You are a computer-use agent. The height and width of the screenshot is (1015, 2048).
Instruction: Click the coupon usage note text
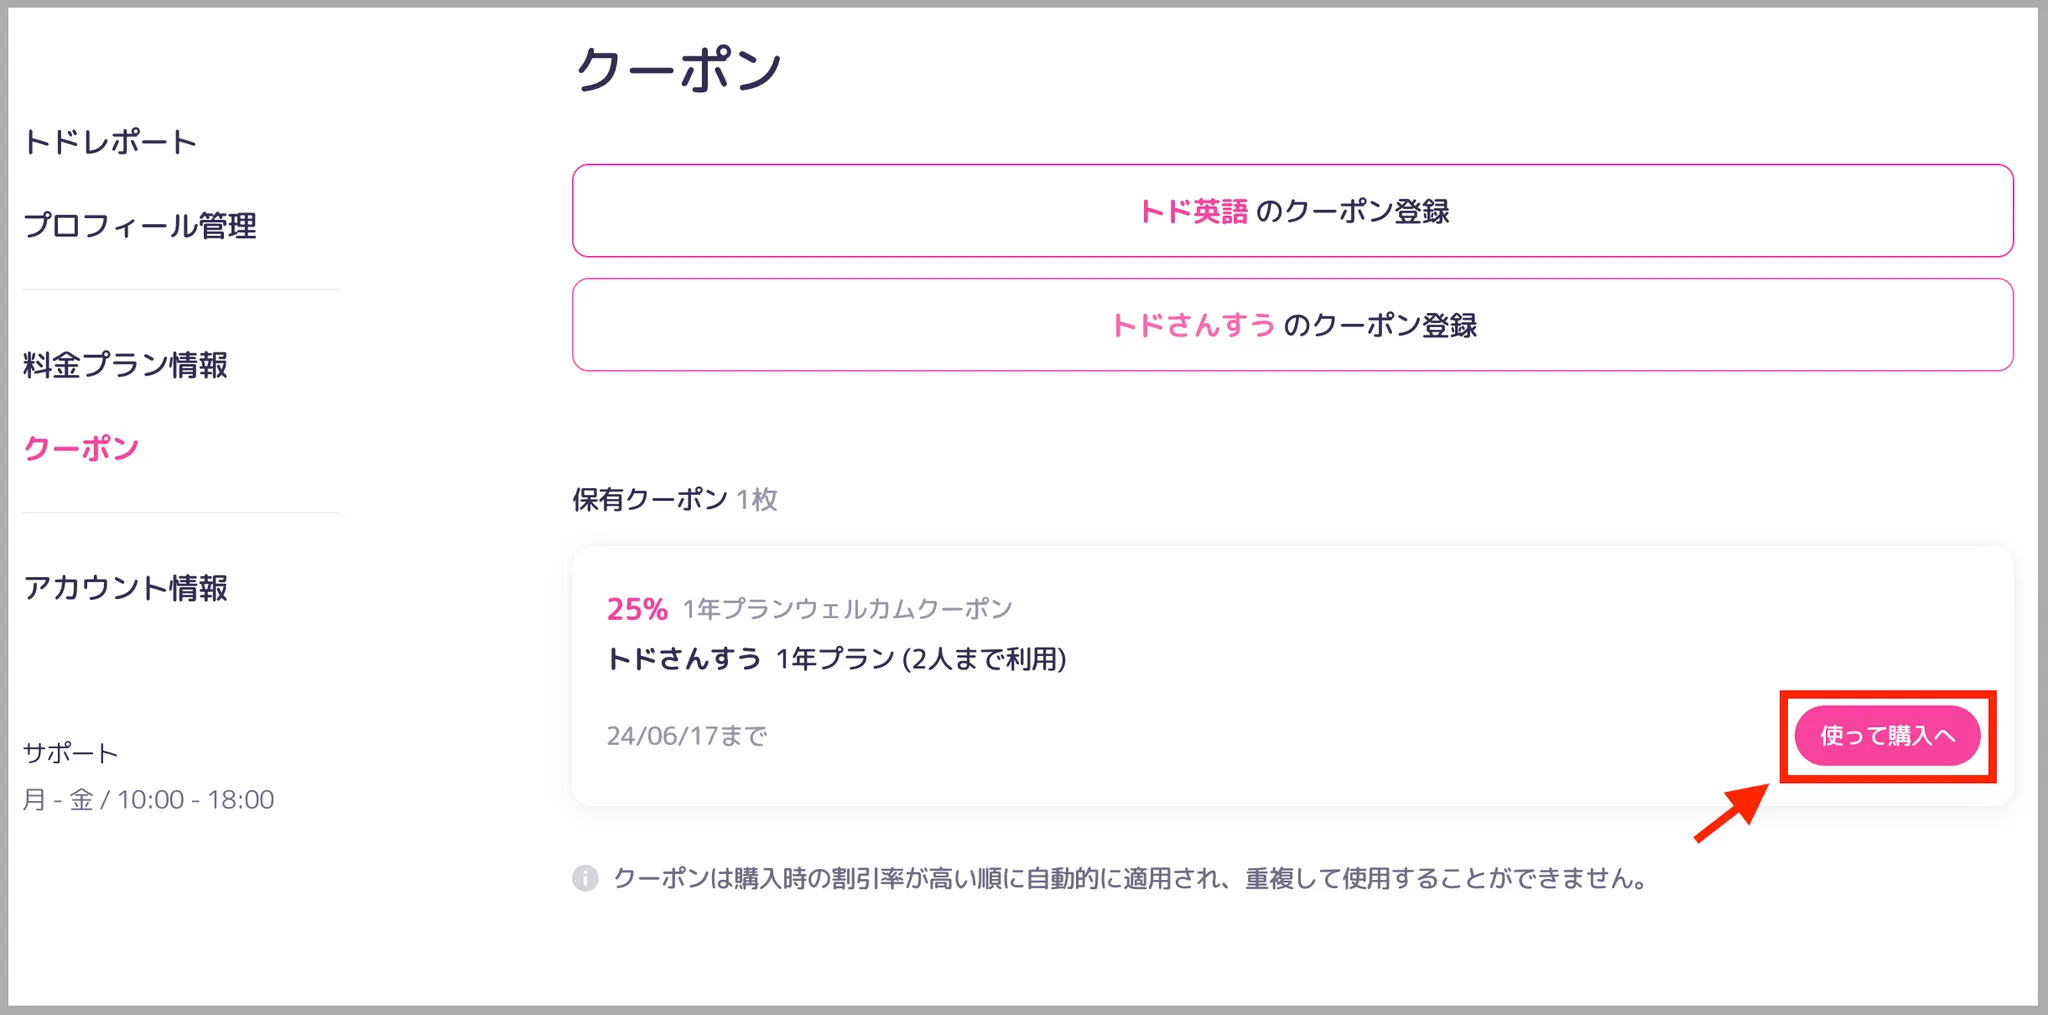(x=1130, y=879)
